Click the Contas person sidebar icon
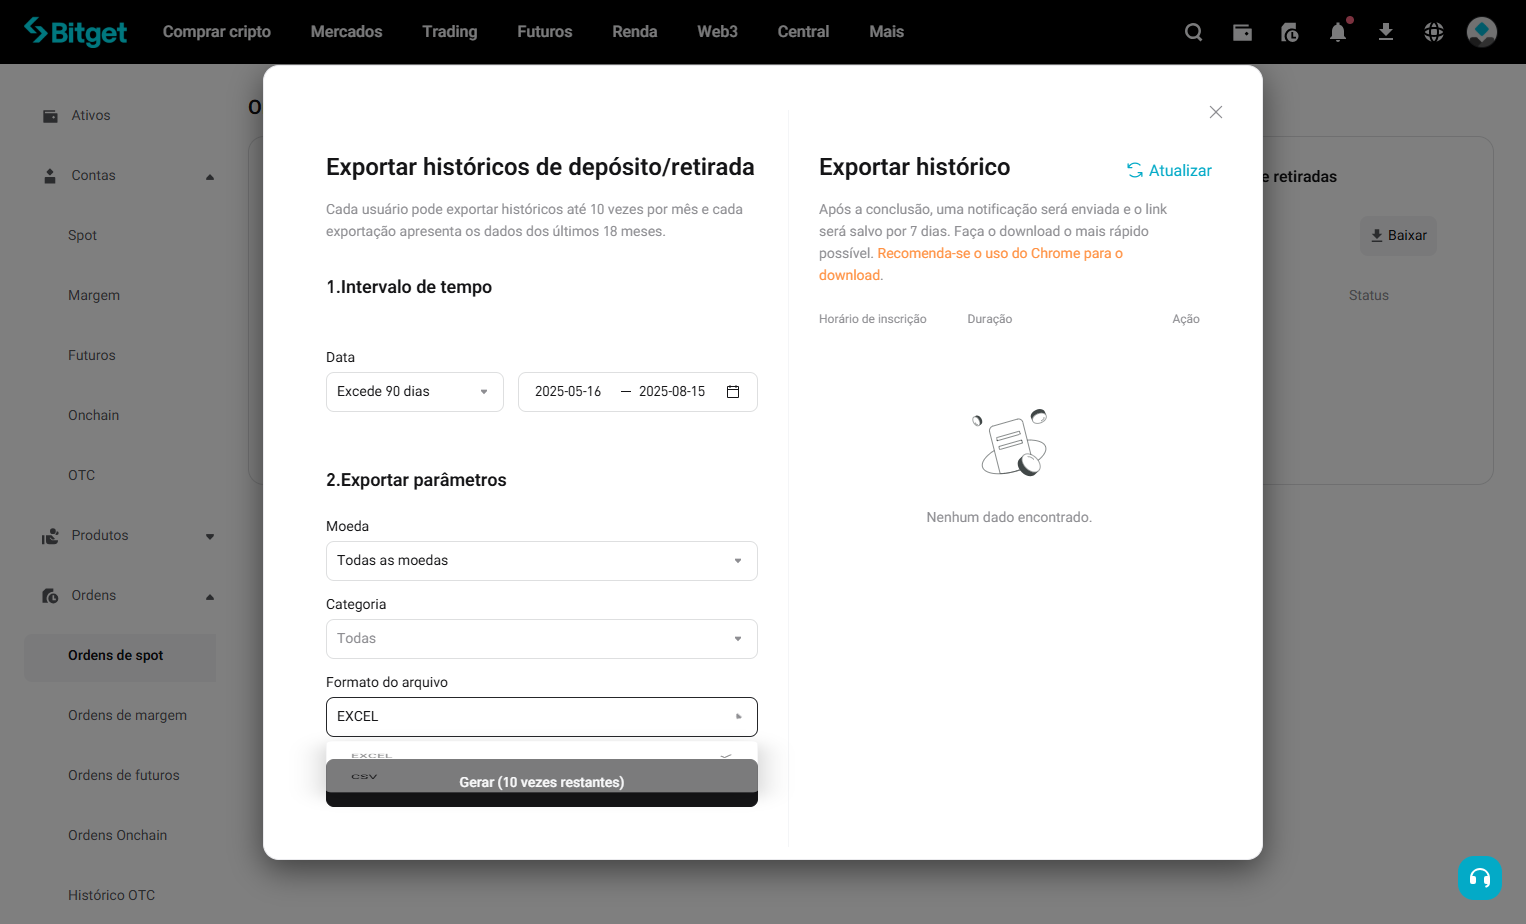The image size is (1526, 924). tap(50, 176)
